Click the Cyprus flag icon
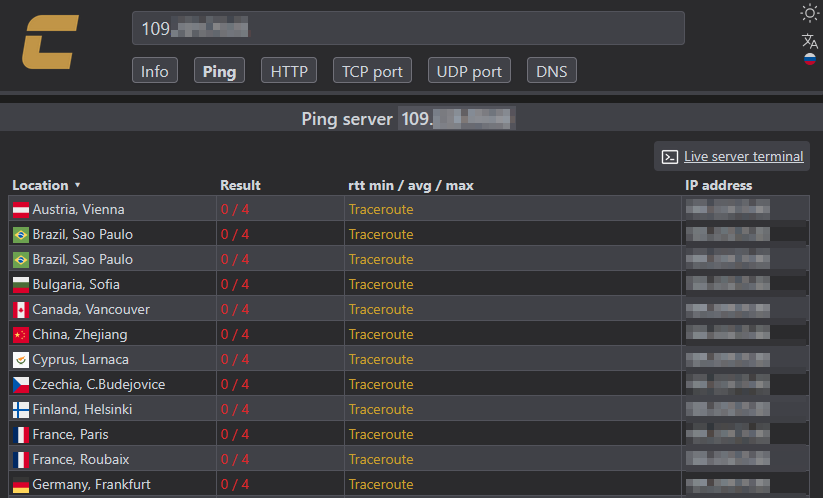 pos(20,360)
